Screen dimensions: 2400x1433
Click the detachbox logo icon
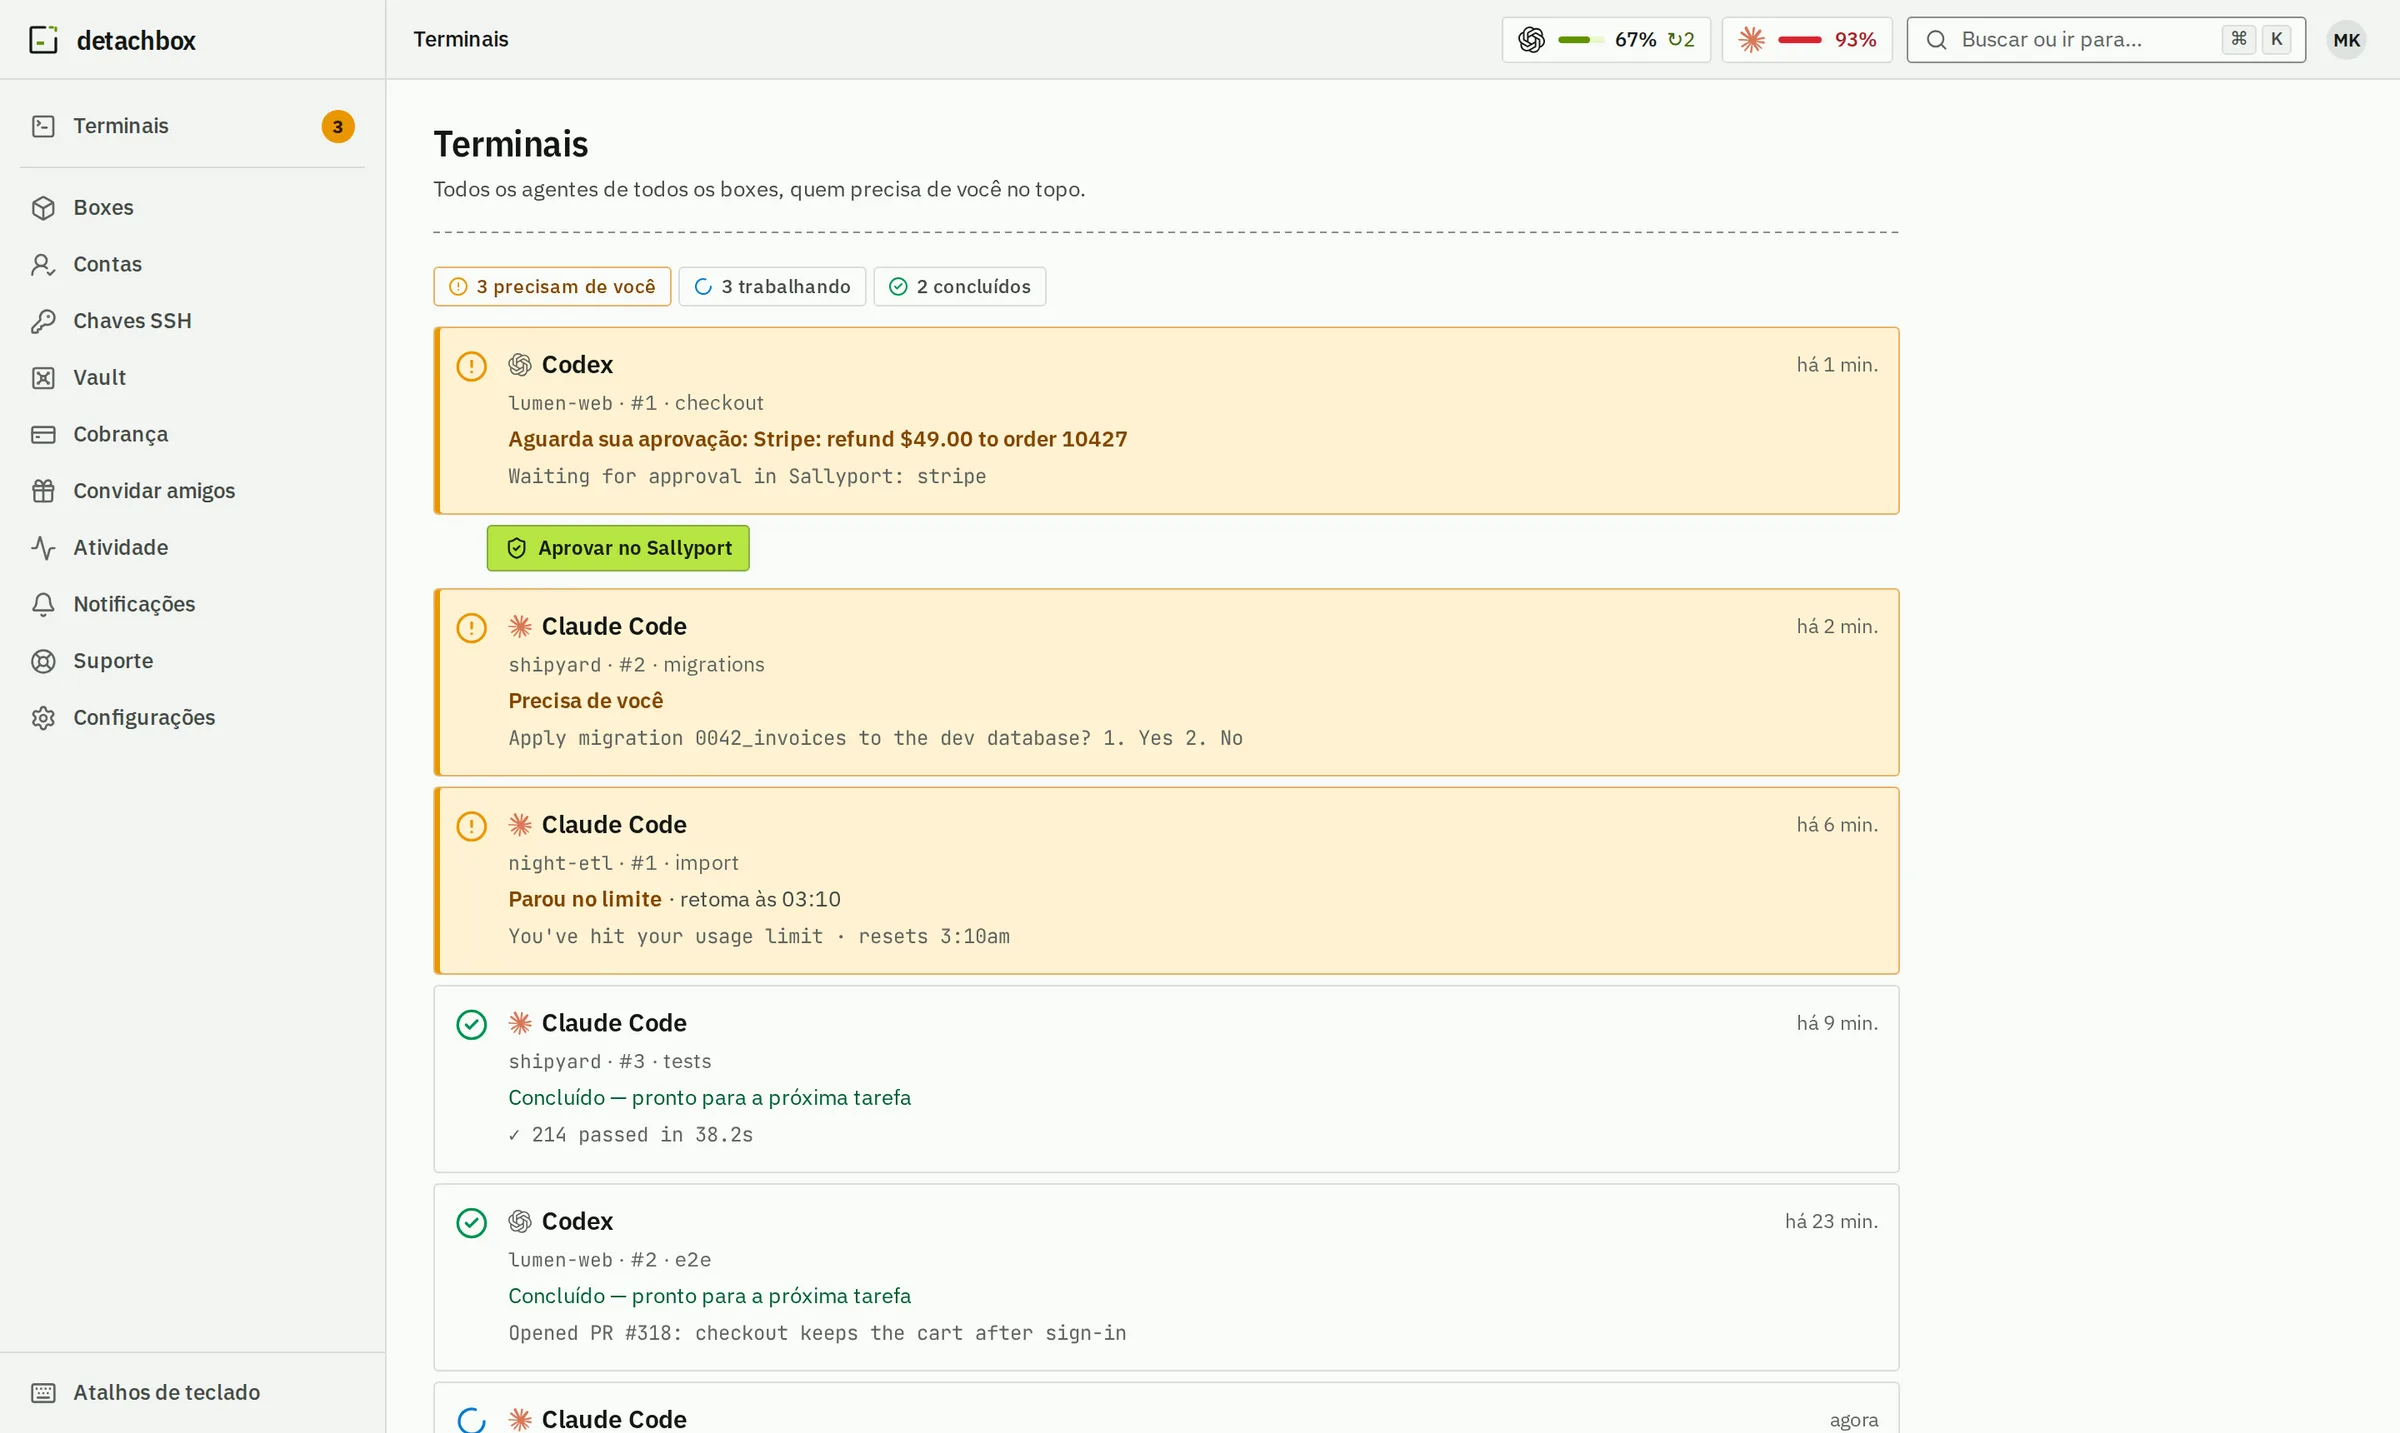(43, 40)
